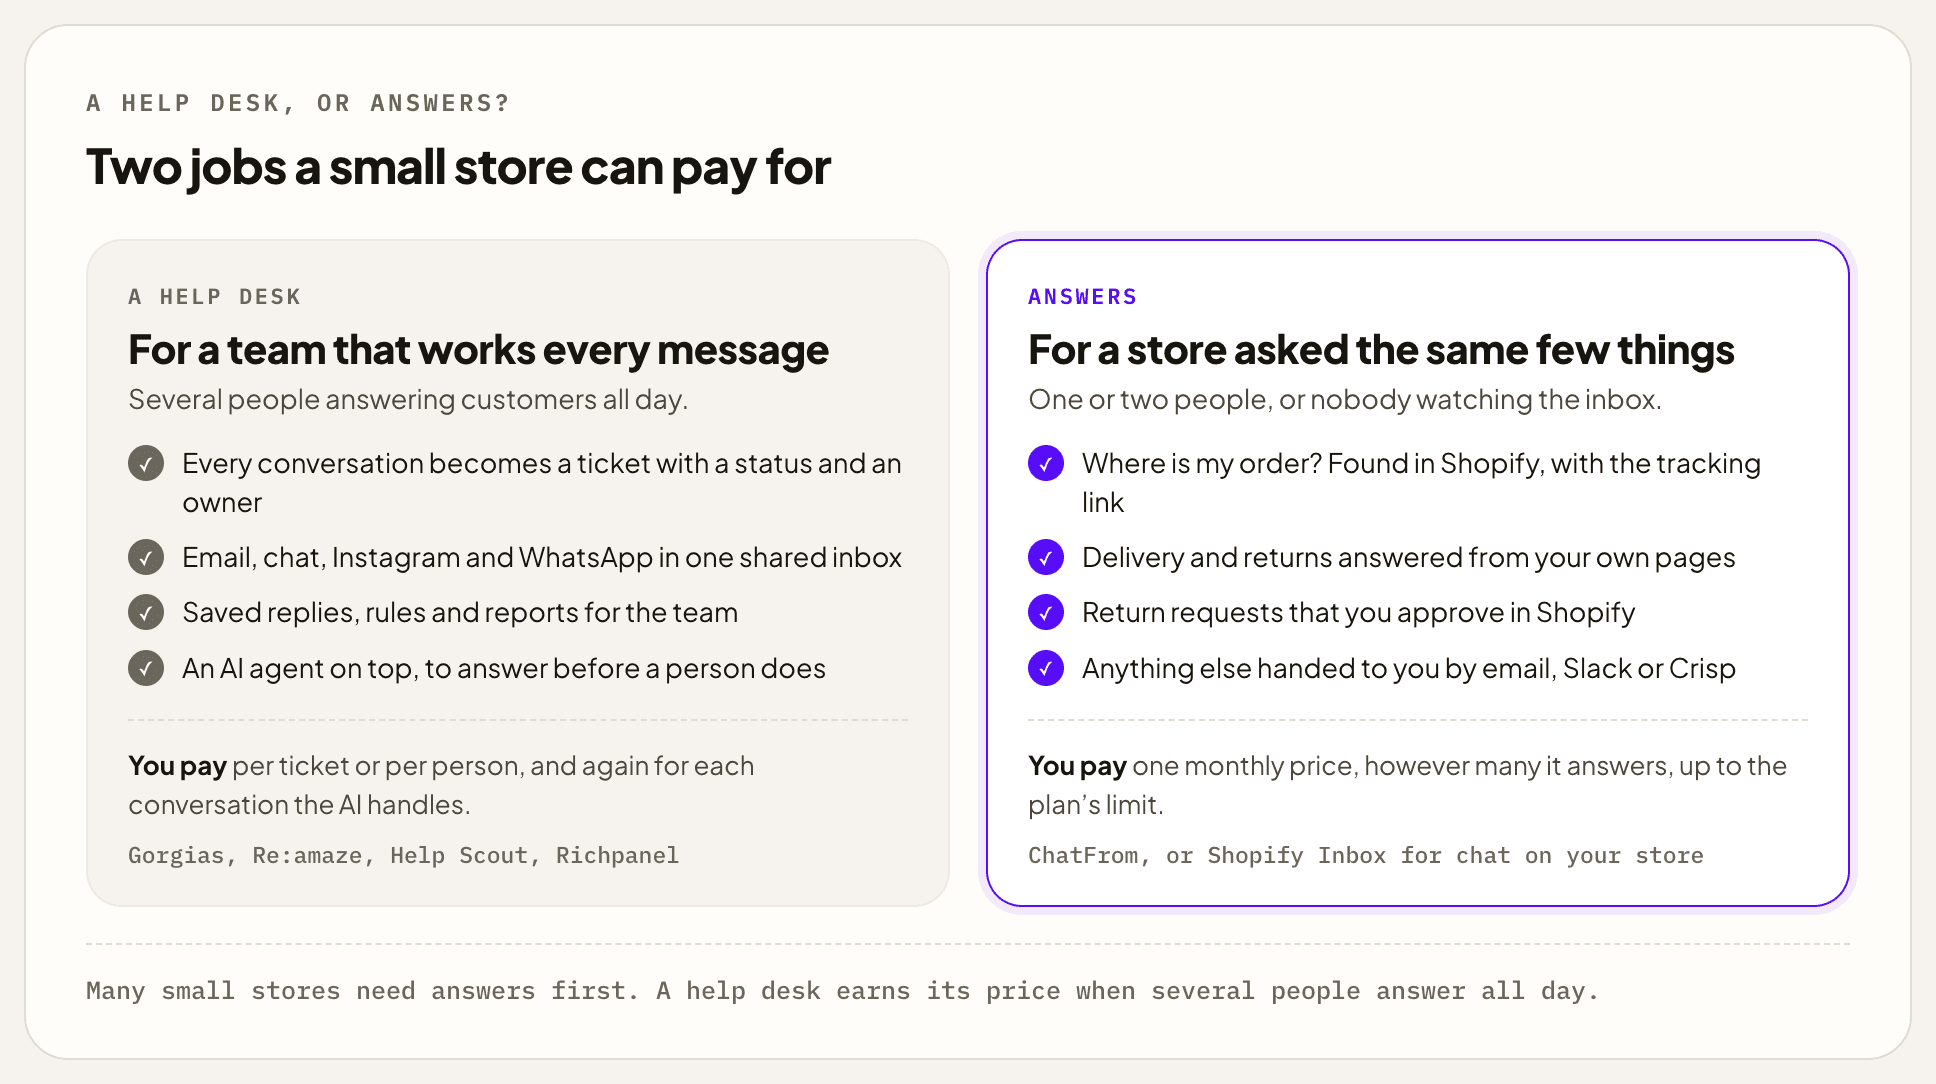
Task: Click footer 'Many small stores need answers first' sentence
Action: click(x=842, y=991)
